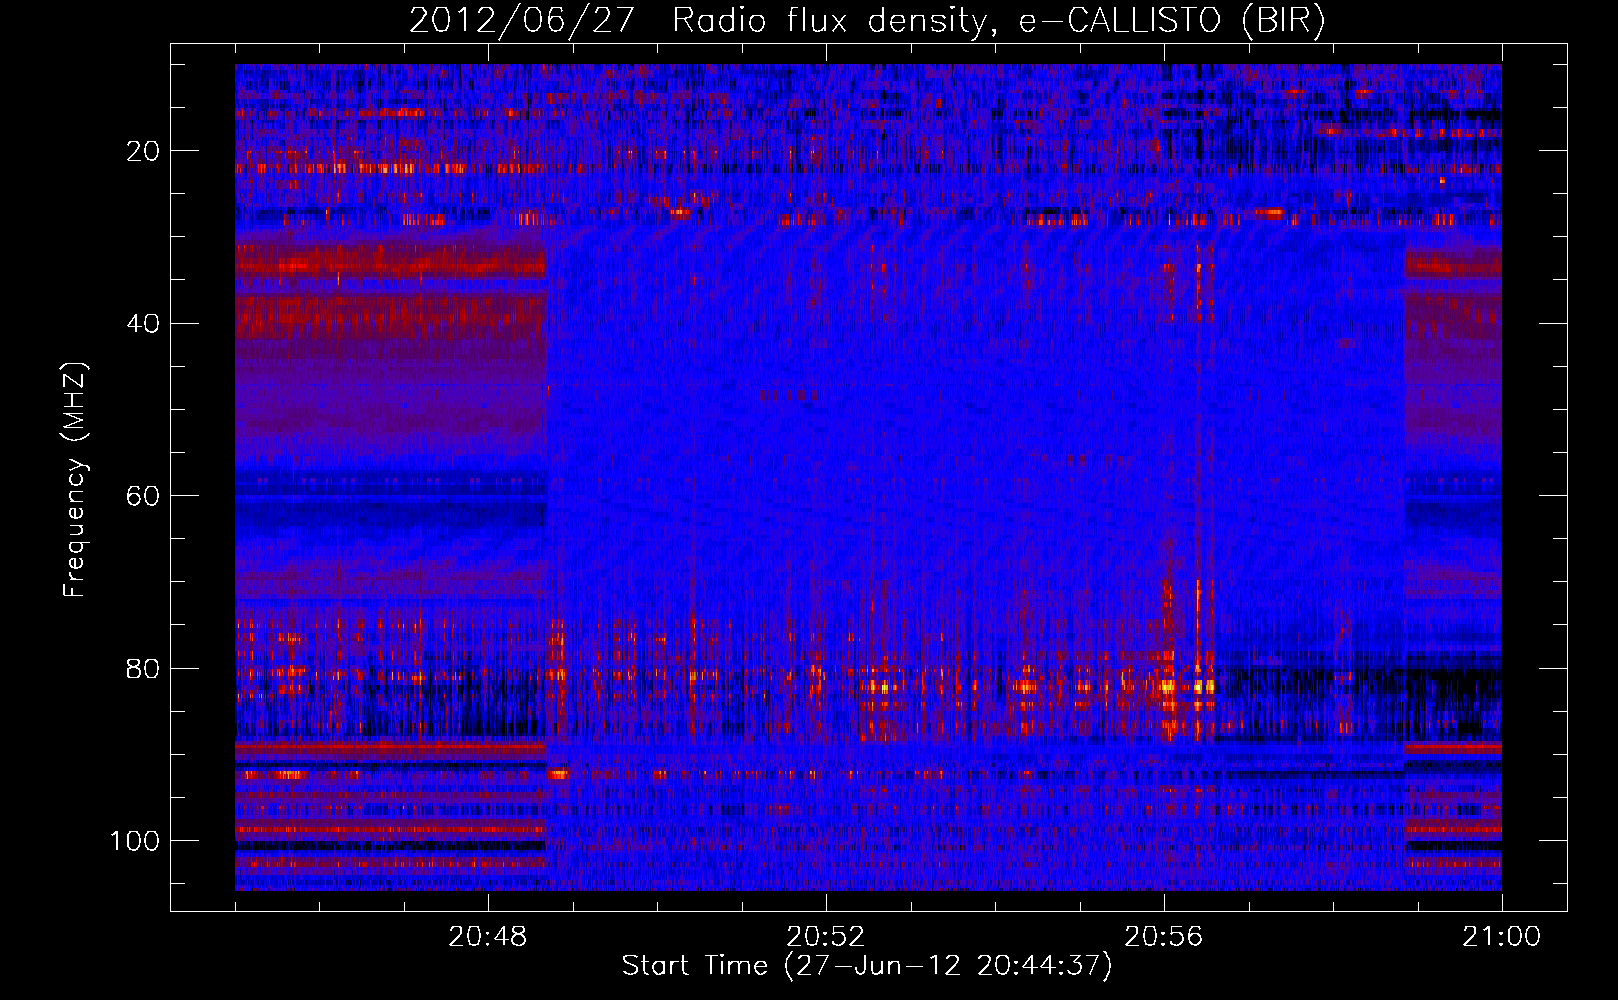
Task: Click the 'Frequency (MHZ)' axis label
Action: point(75,479)
